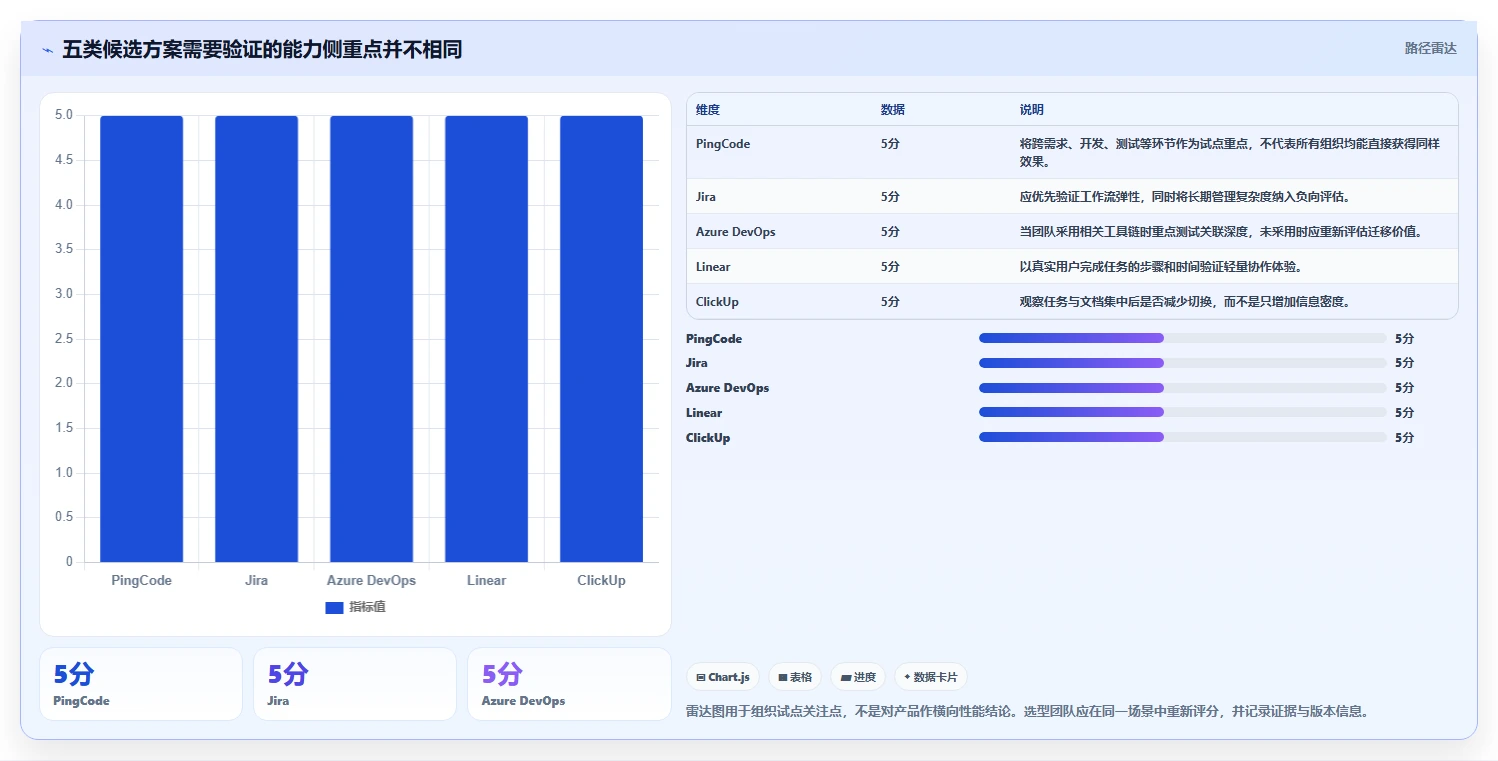Click the PingCode description about 试点重点
The width and height of the screenshot is (1498, 761).
tap(1229, 153)
